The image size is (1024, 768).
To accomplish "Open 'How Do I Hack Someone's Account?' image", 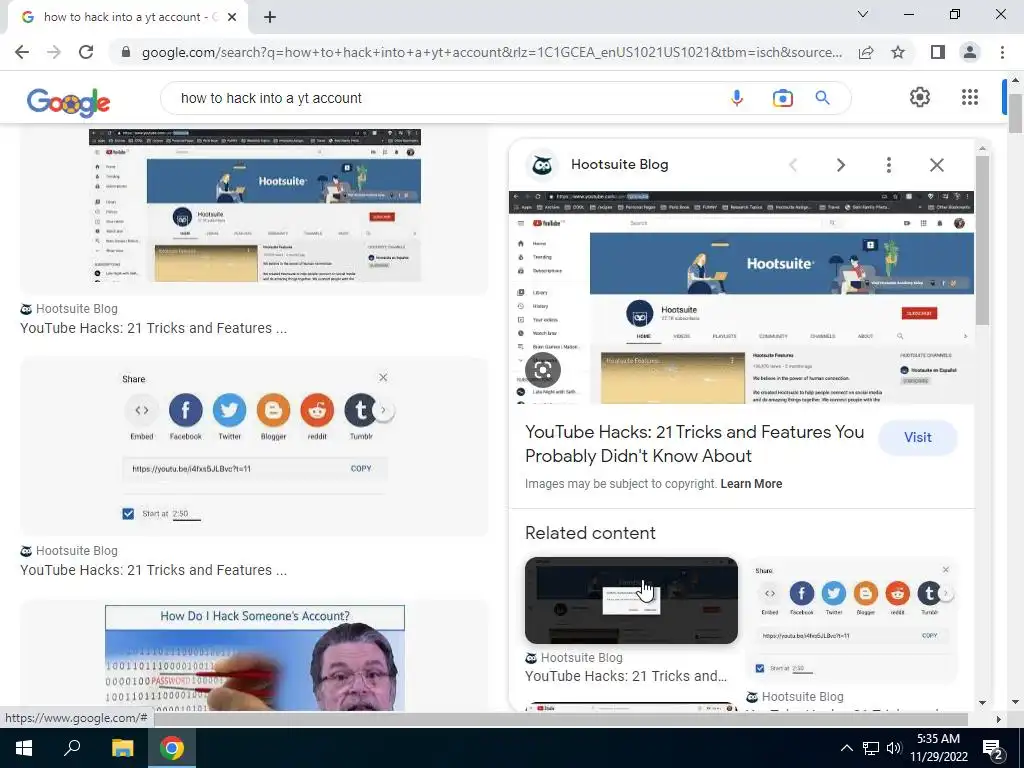I will (255, 658).
